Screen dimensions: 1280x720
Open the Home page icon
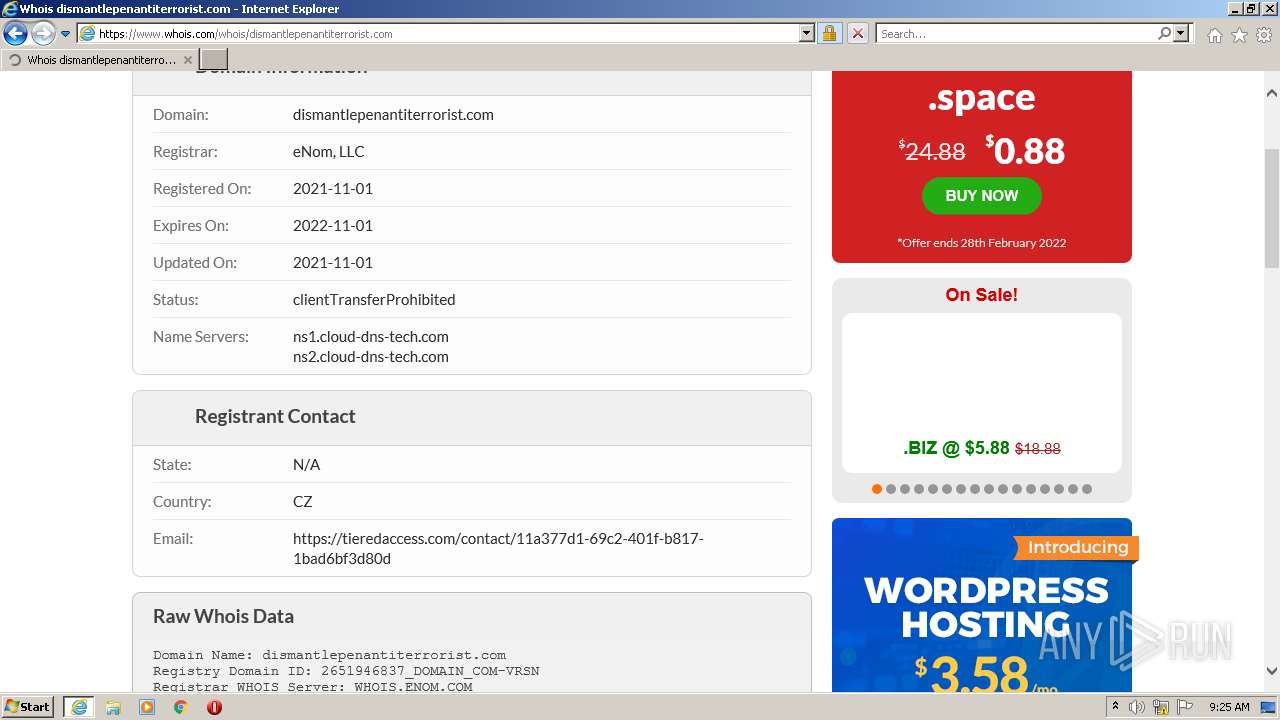1214,35
